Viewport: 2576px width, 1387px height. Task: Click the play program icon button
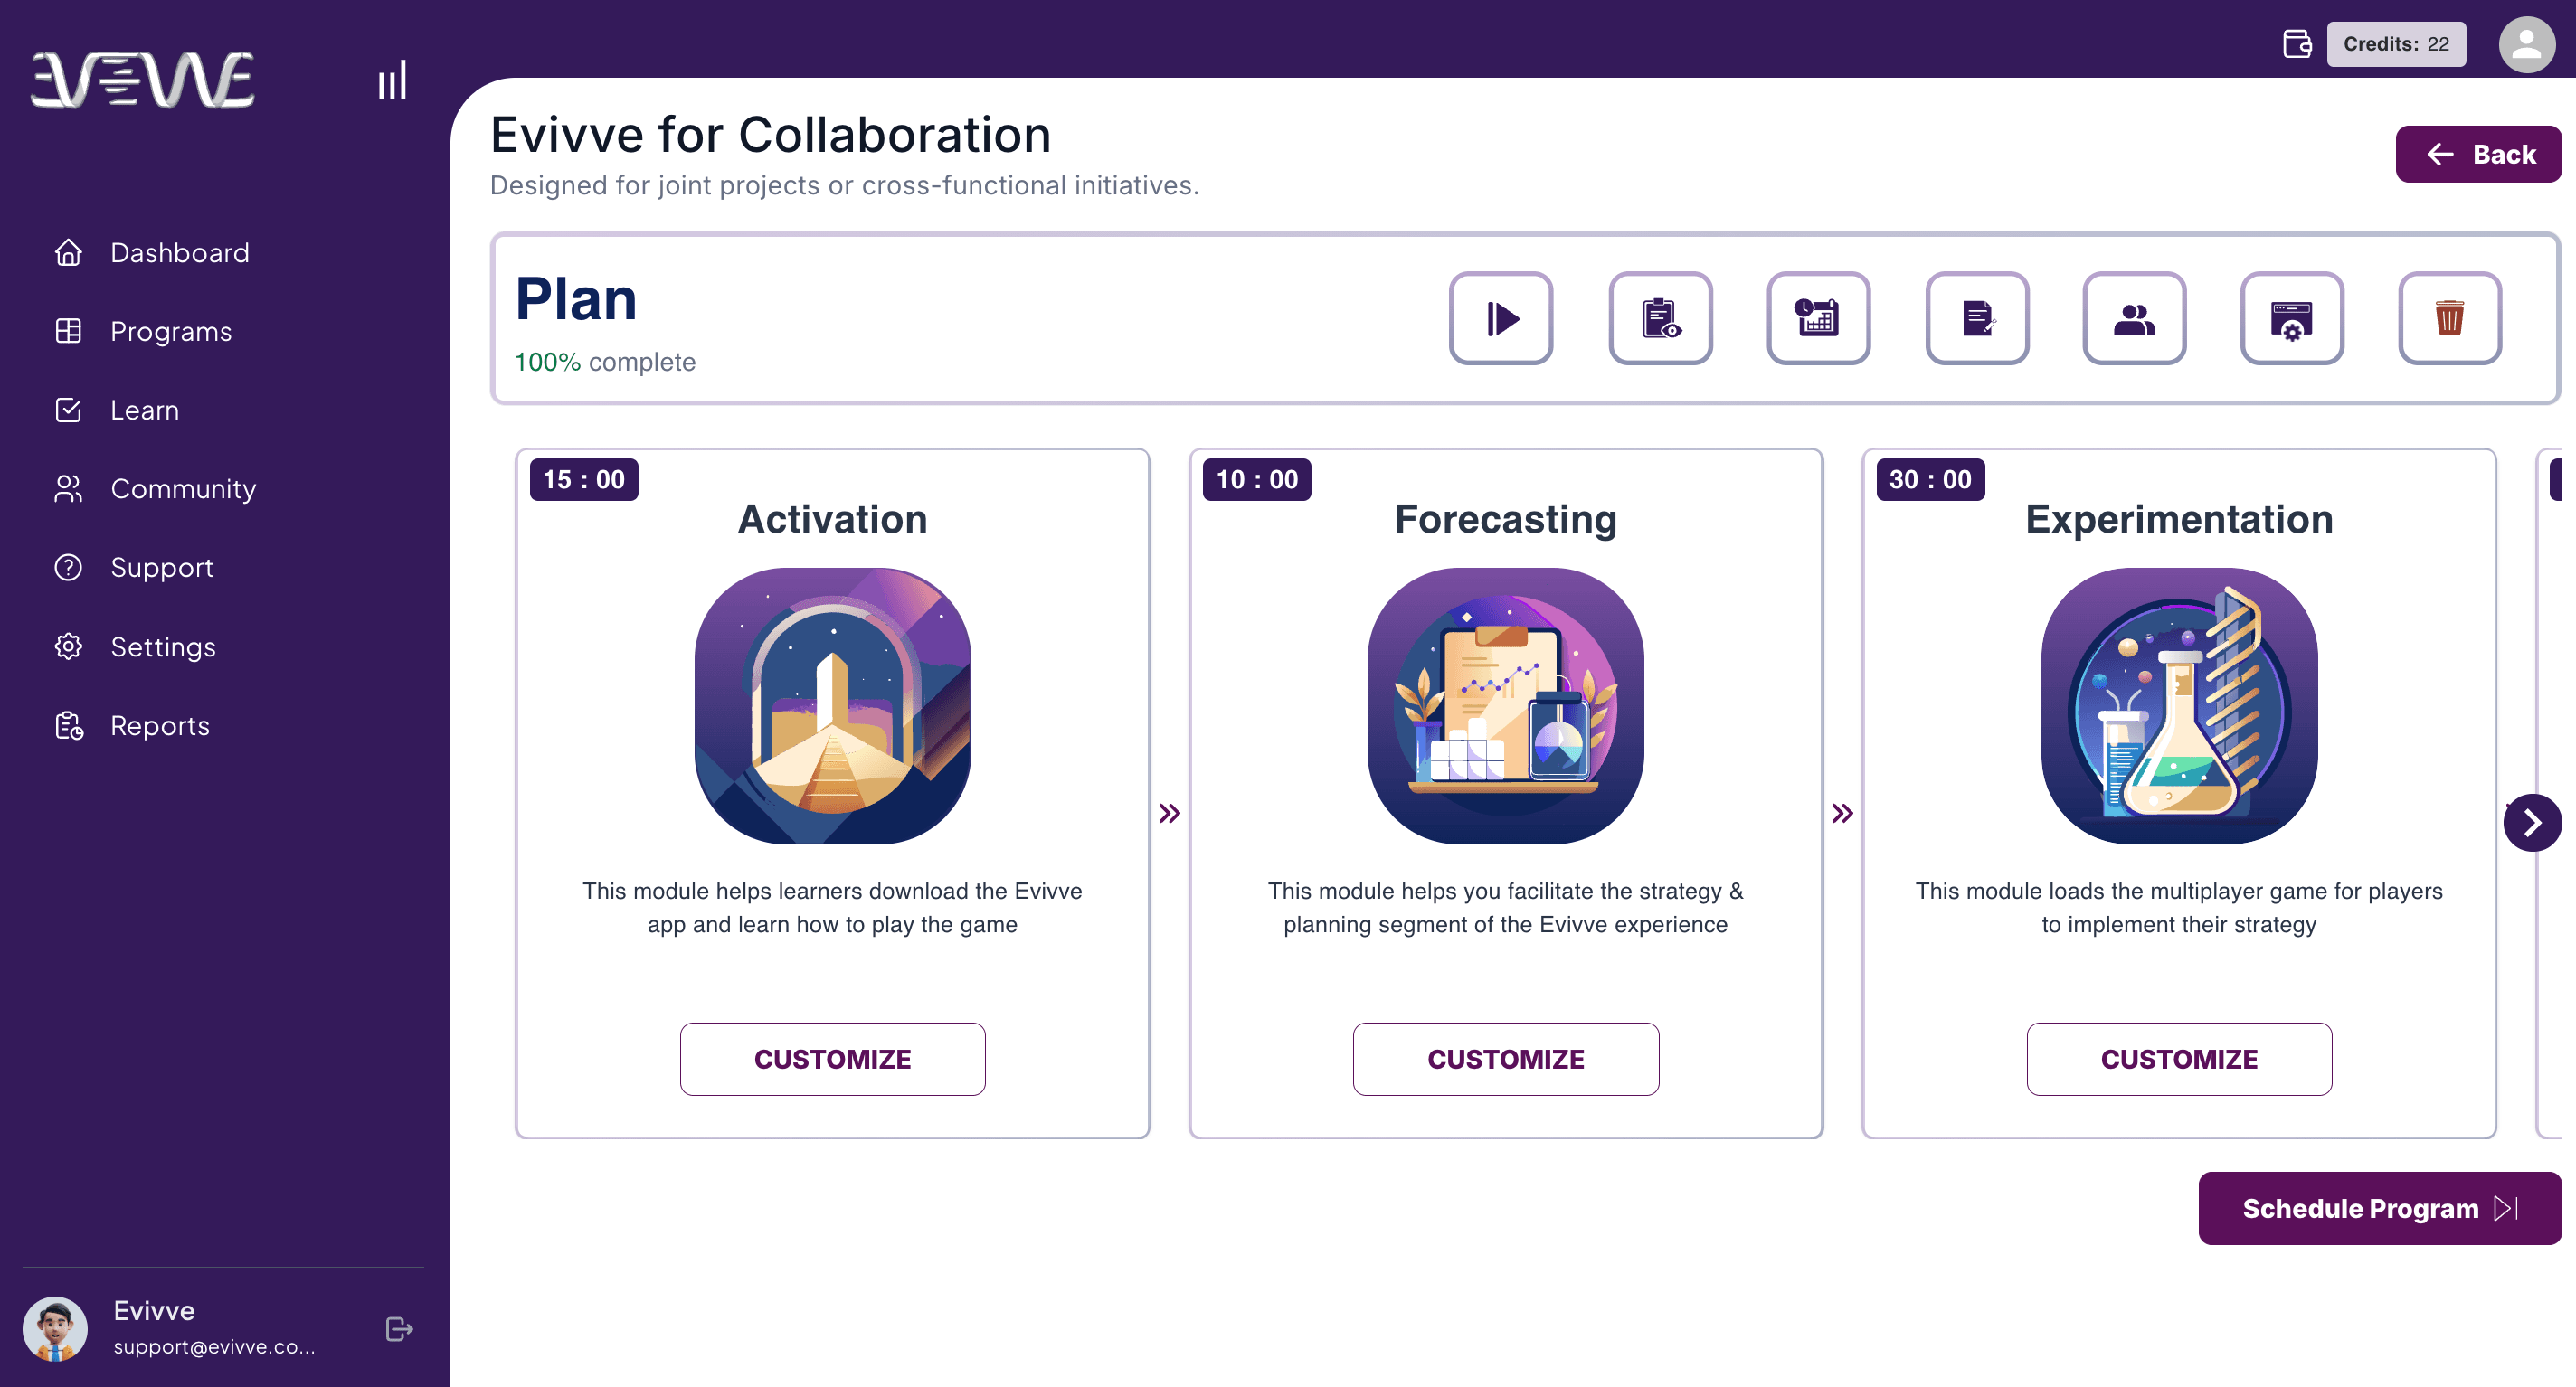[x=1501, y=318]
